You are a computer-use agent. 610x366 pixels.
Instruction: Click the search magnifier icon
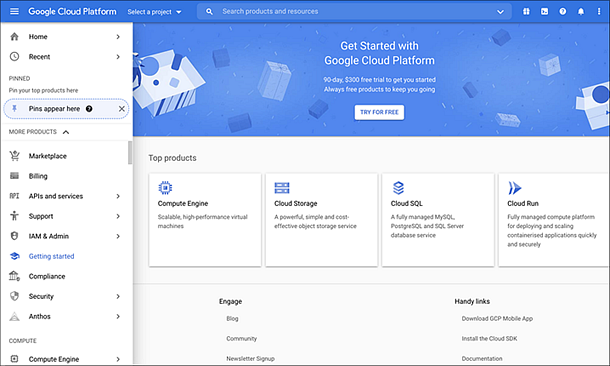click(x=209, y=12)
